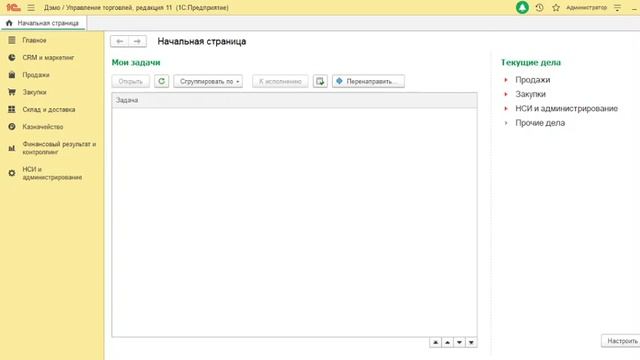The width and height of the screenshot is (640, 360).
Task: Move down one task arrow
Action: 459,342
